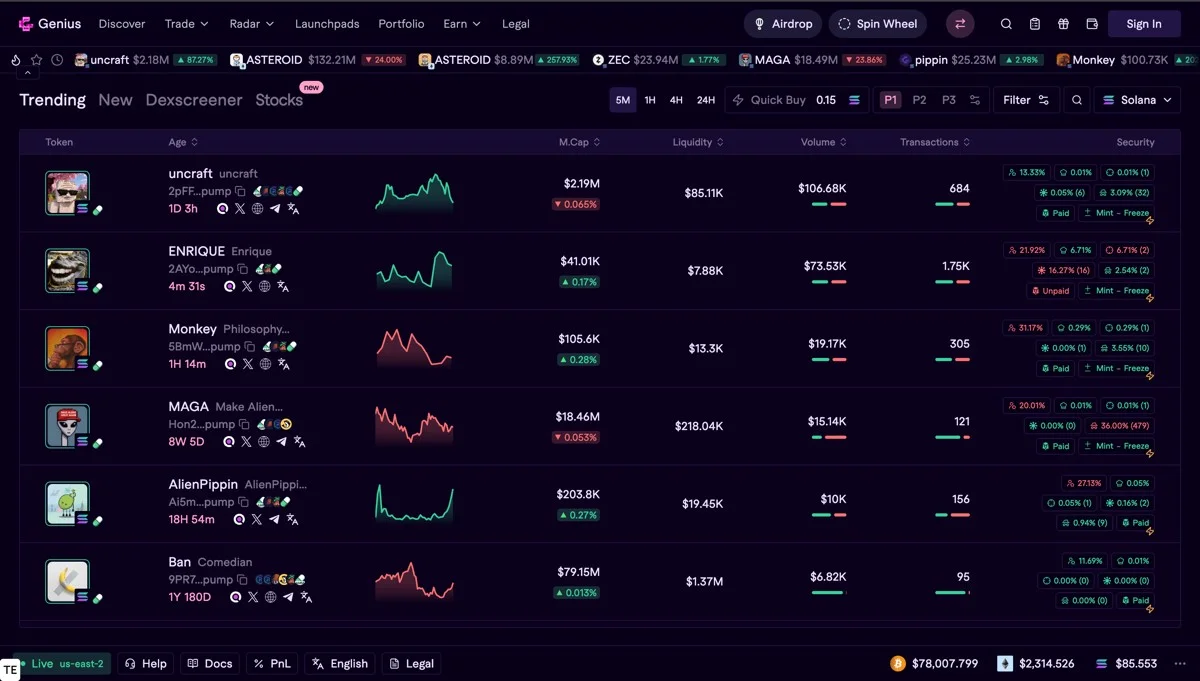Image resolution: width=1200 pixels, height=681 pixels.
Task: Open X link for ENRIQUE token
Action: pyautogui.click(x=247, y=286)
